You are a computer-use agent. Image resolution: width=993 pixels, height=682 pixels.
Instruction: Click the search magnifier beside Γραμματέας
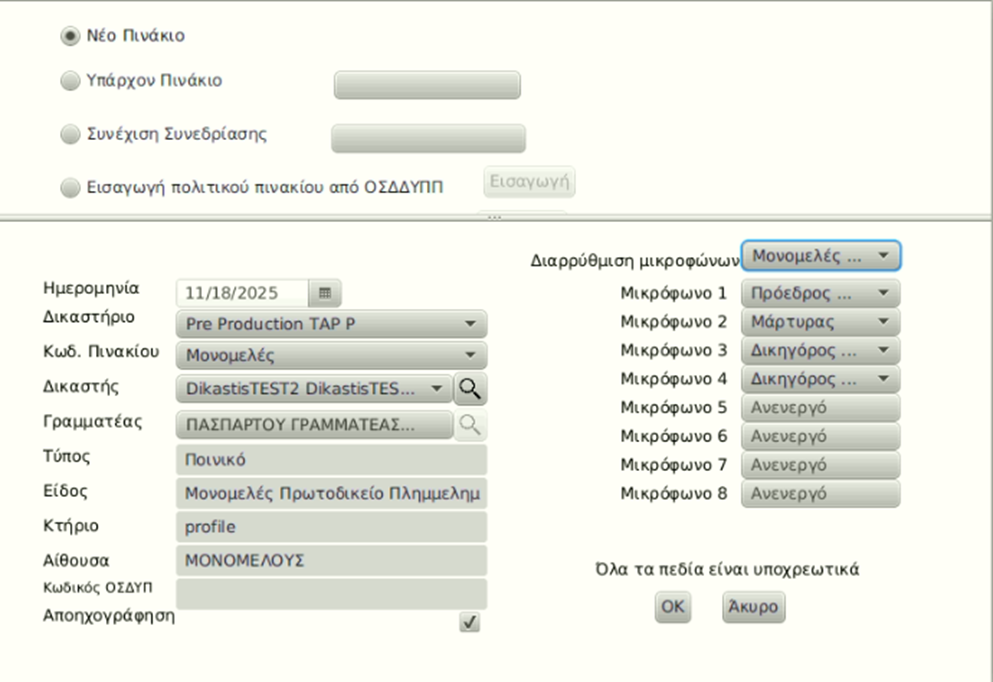[469, 425]
